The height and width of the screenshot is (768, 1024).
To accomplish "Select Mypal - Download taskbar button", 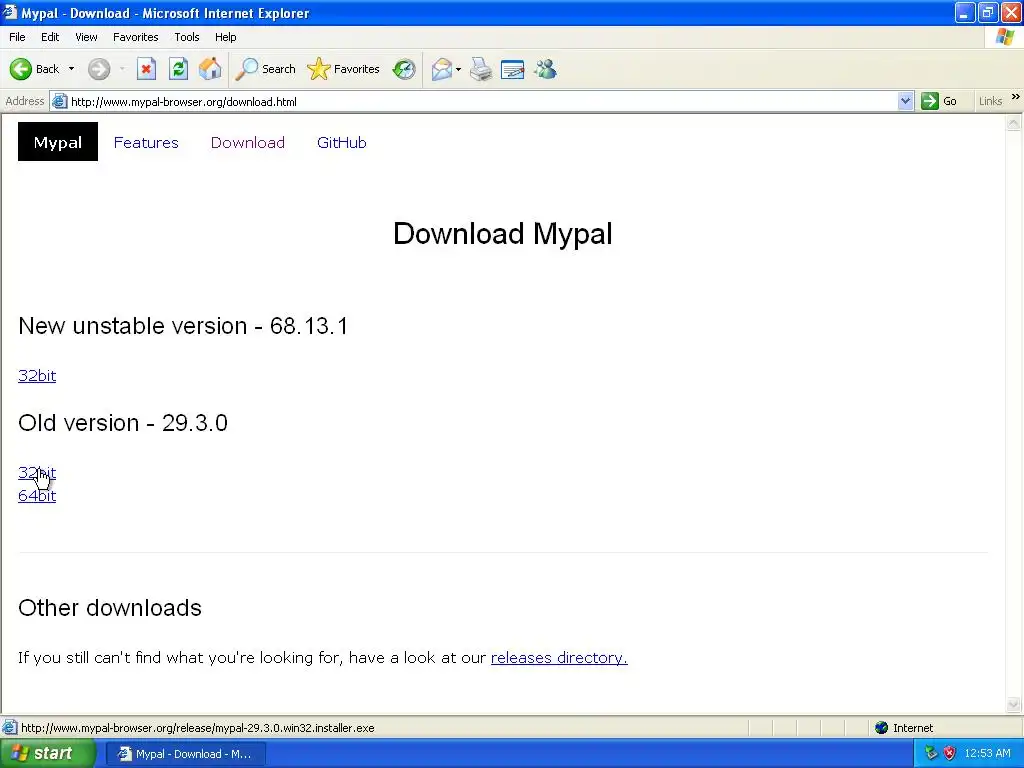I will coord(185,754).
